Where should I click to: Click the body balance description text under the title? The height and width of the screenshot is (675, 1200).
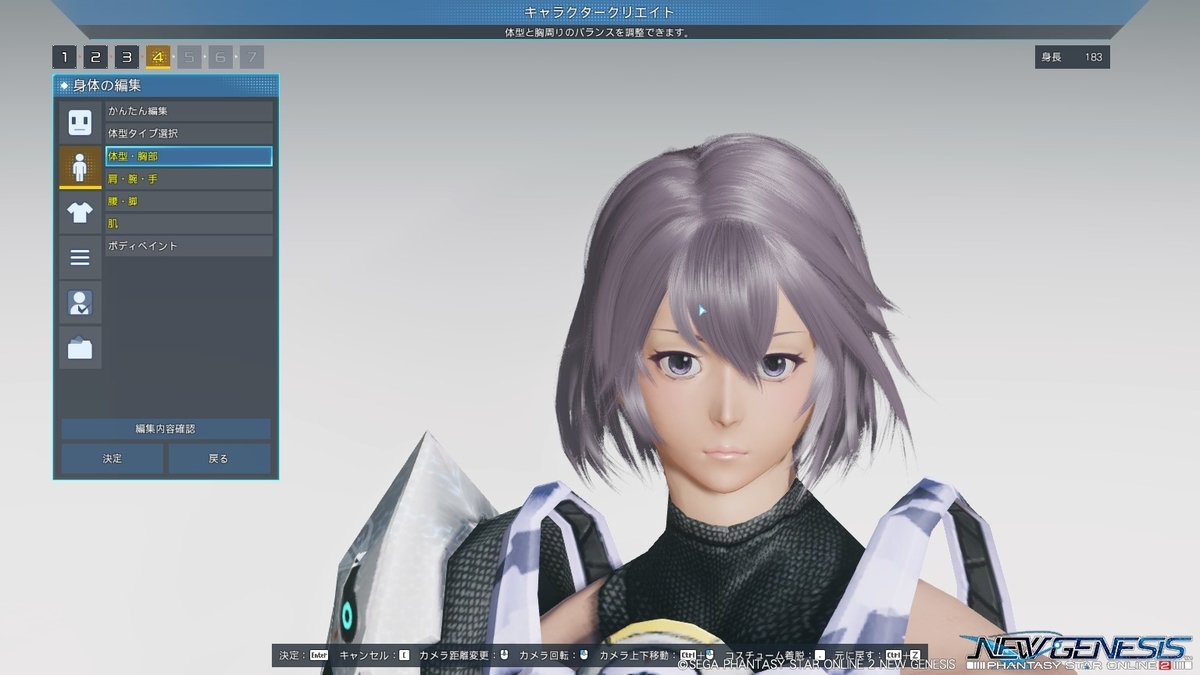click(599, 32)
